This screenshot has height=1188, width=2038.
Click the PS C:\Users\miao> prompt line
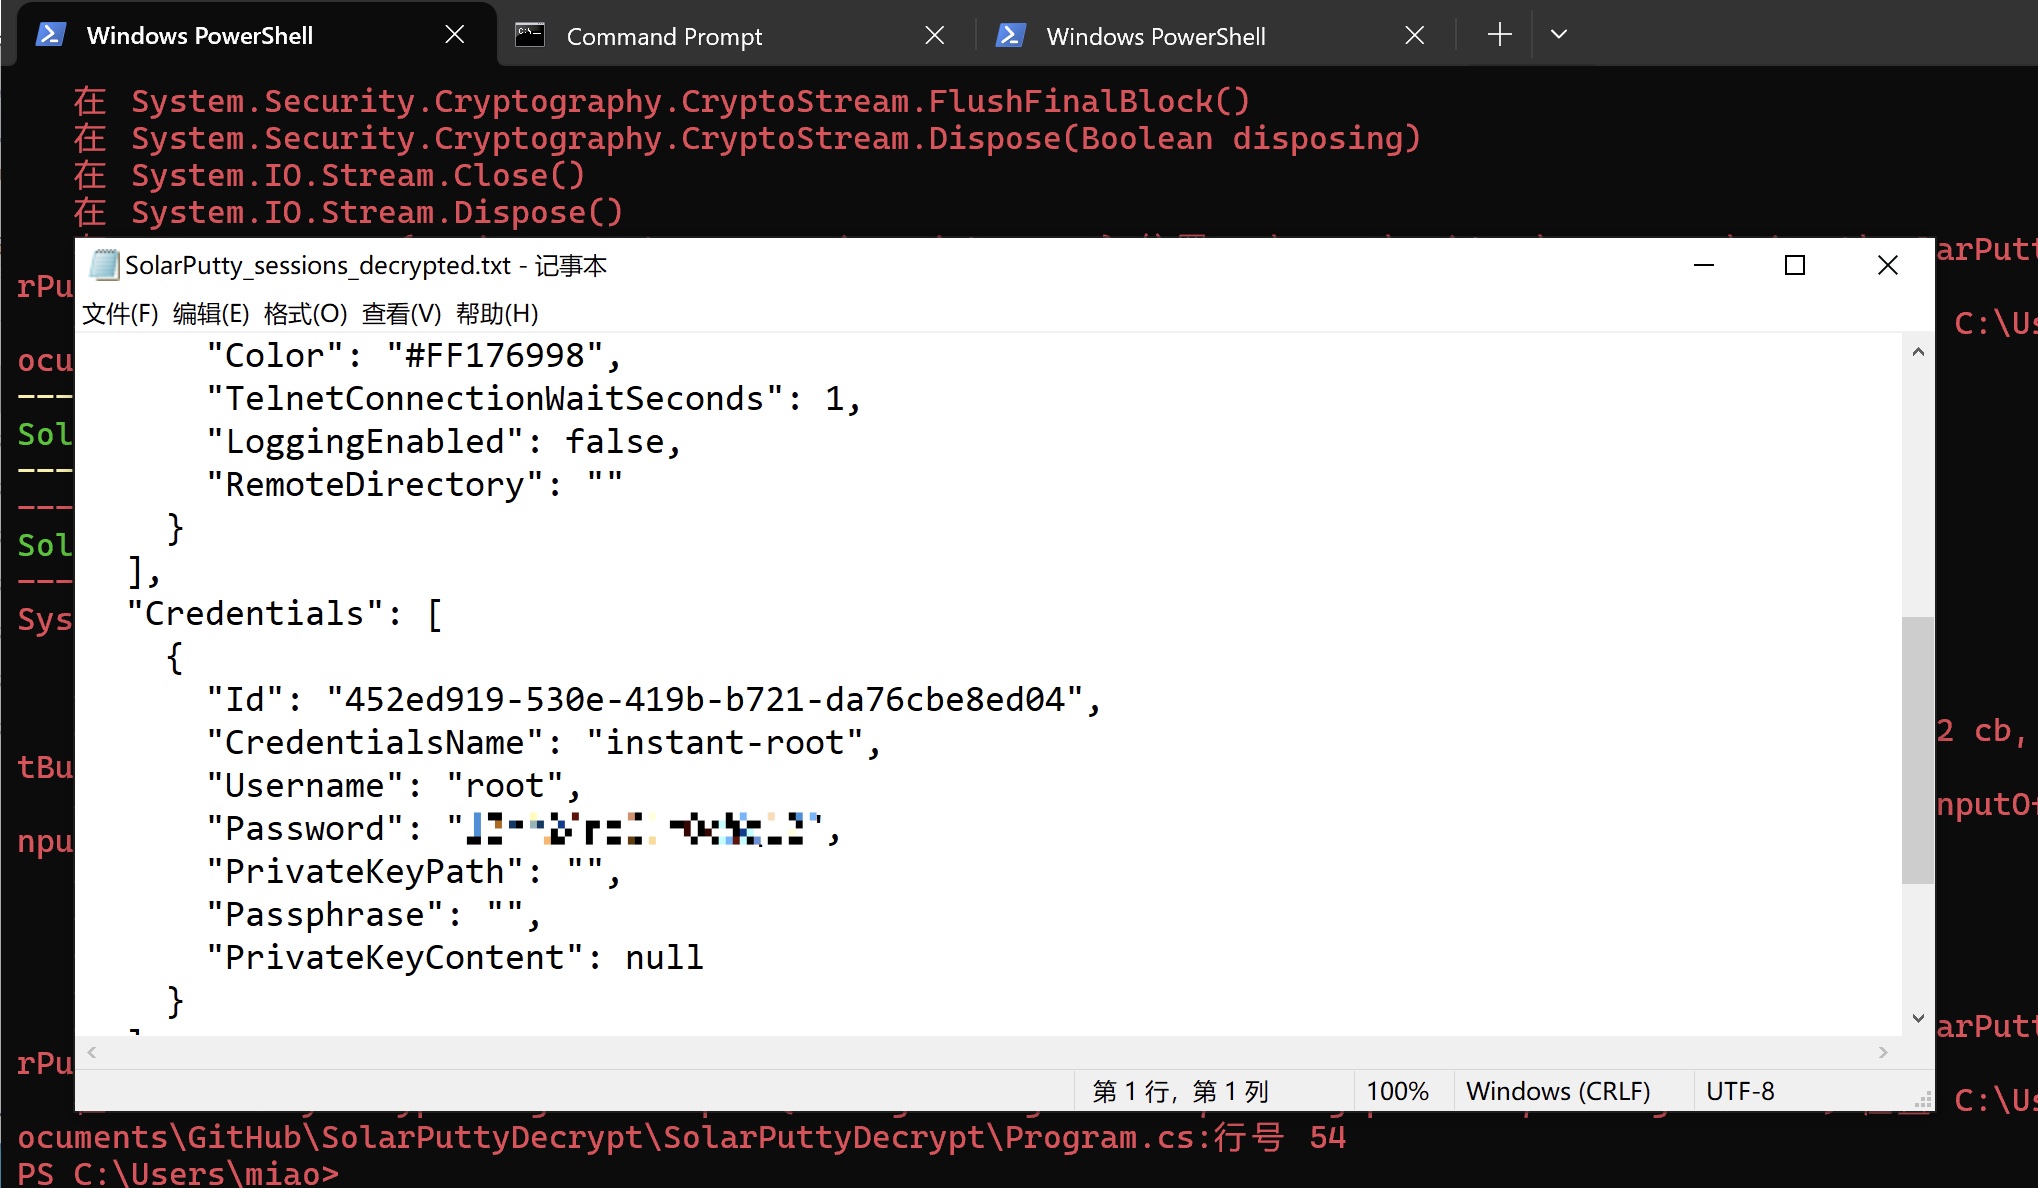(180, 1173)
